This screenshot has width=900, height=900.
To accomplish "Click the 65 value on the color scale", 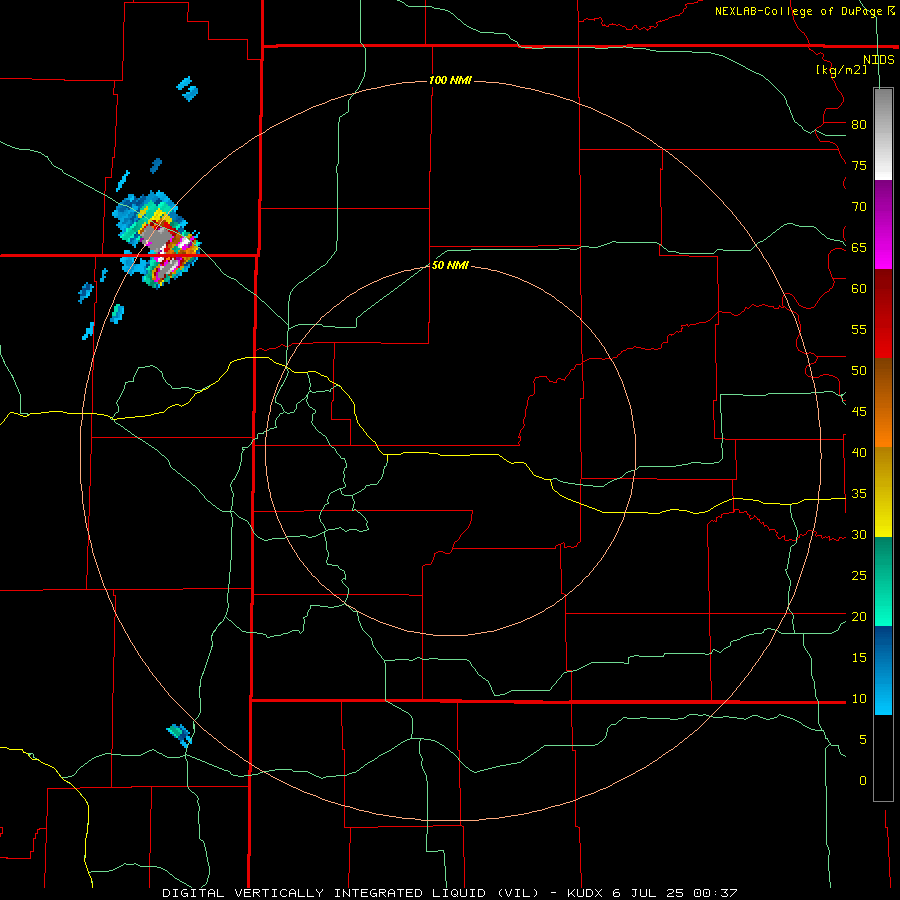I will click(x=859, y=247).
